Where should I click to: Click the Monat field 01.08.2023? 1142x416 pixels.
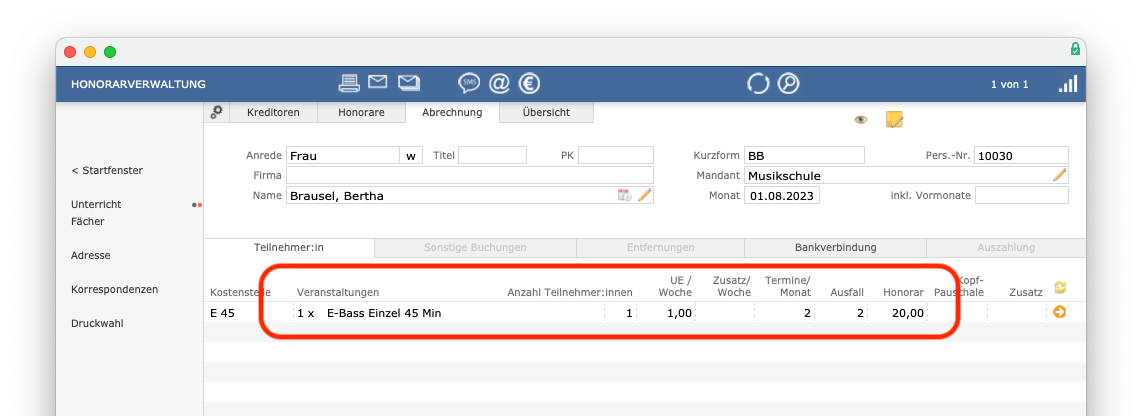click(781, 195)
